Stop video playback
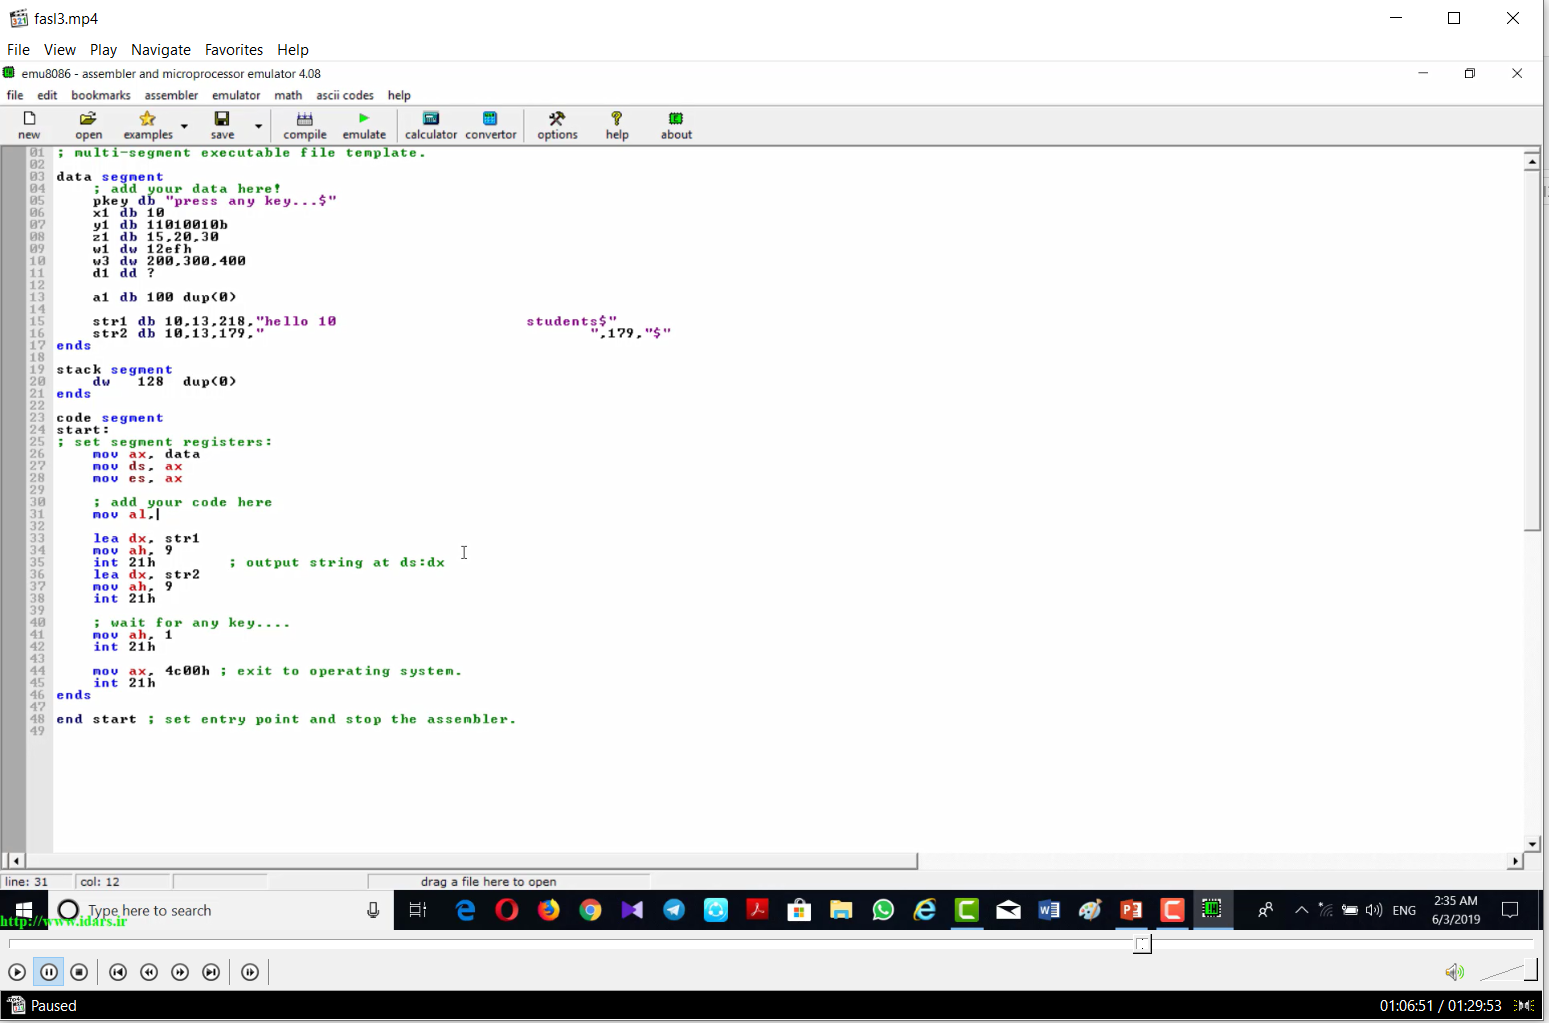The image size is (1549, 1023). 79,972
